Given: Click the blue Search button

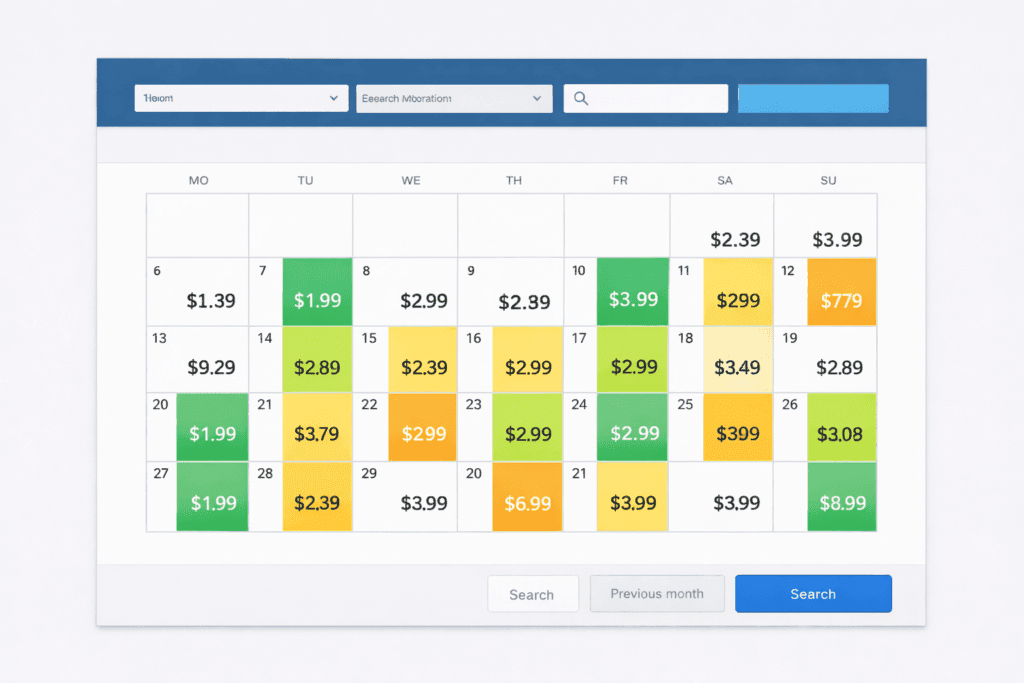Looking at the screenshot, I should (812, 594).
